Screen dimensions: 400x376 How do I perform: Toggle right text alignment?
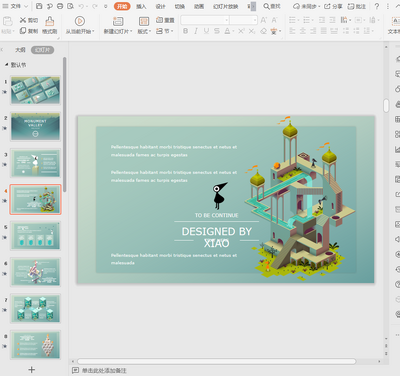(x=313, y=31)
